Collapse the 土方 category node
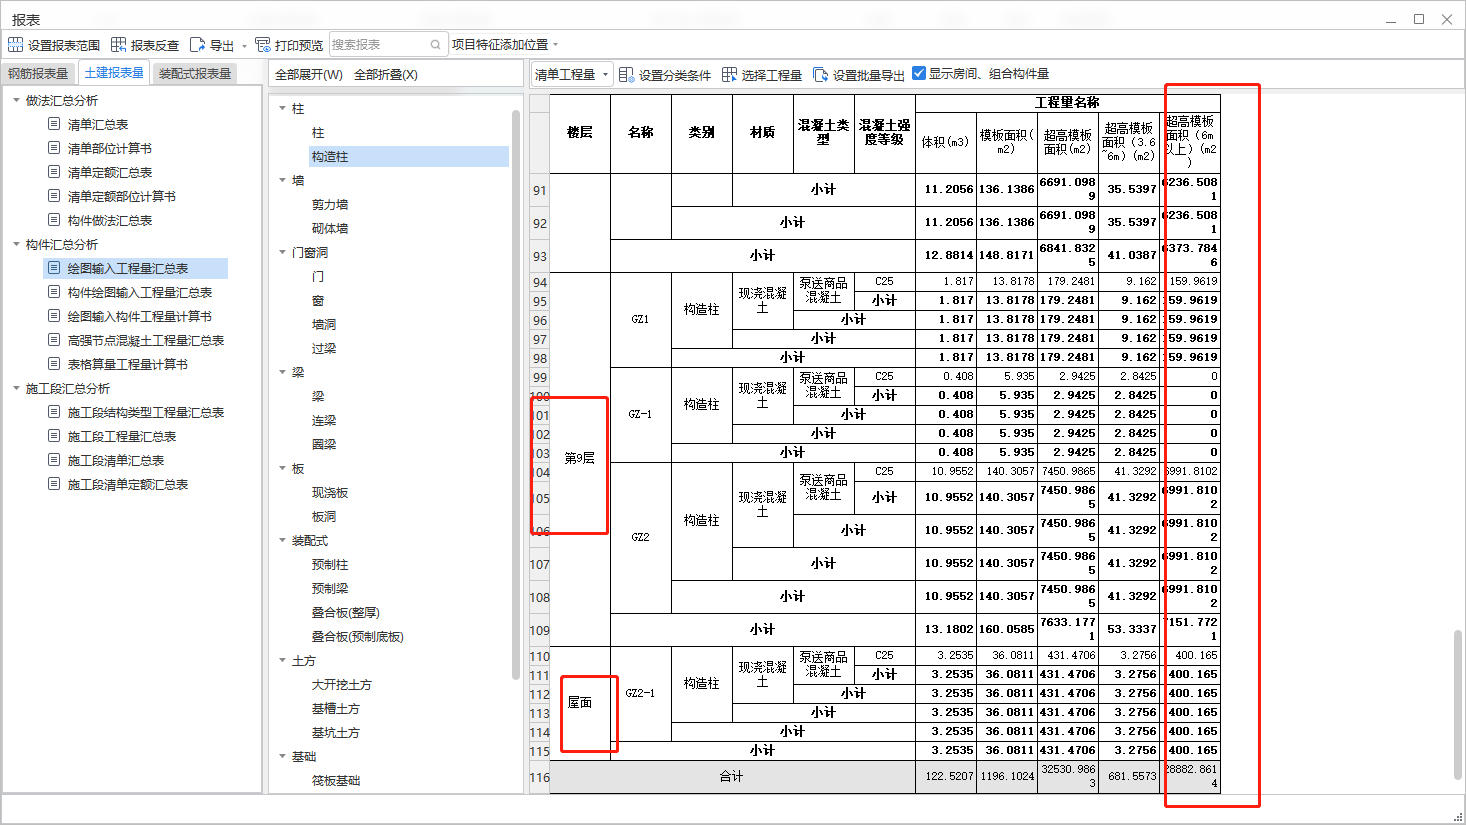 282,660
